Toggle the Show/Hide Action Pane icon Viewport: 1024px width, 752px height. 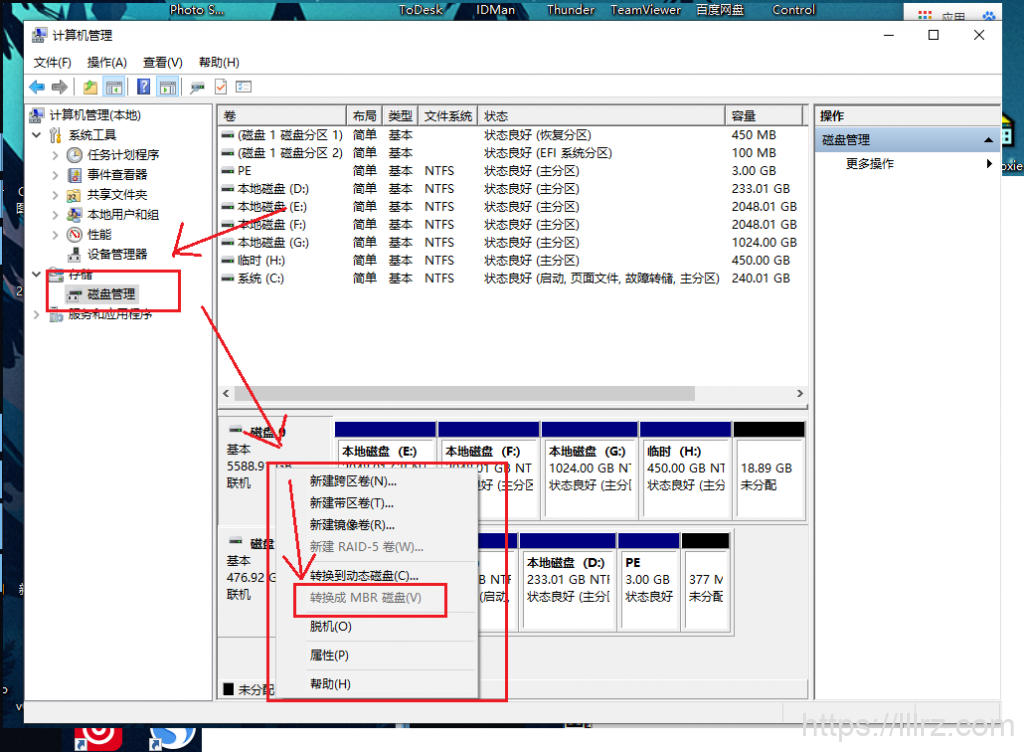pyautogui.click(x=167, y=87)
